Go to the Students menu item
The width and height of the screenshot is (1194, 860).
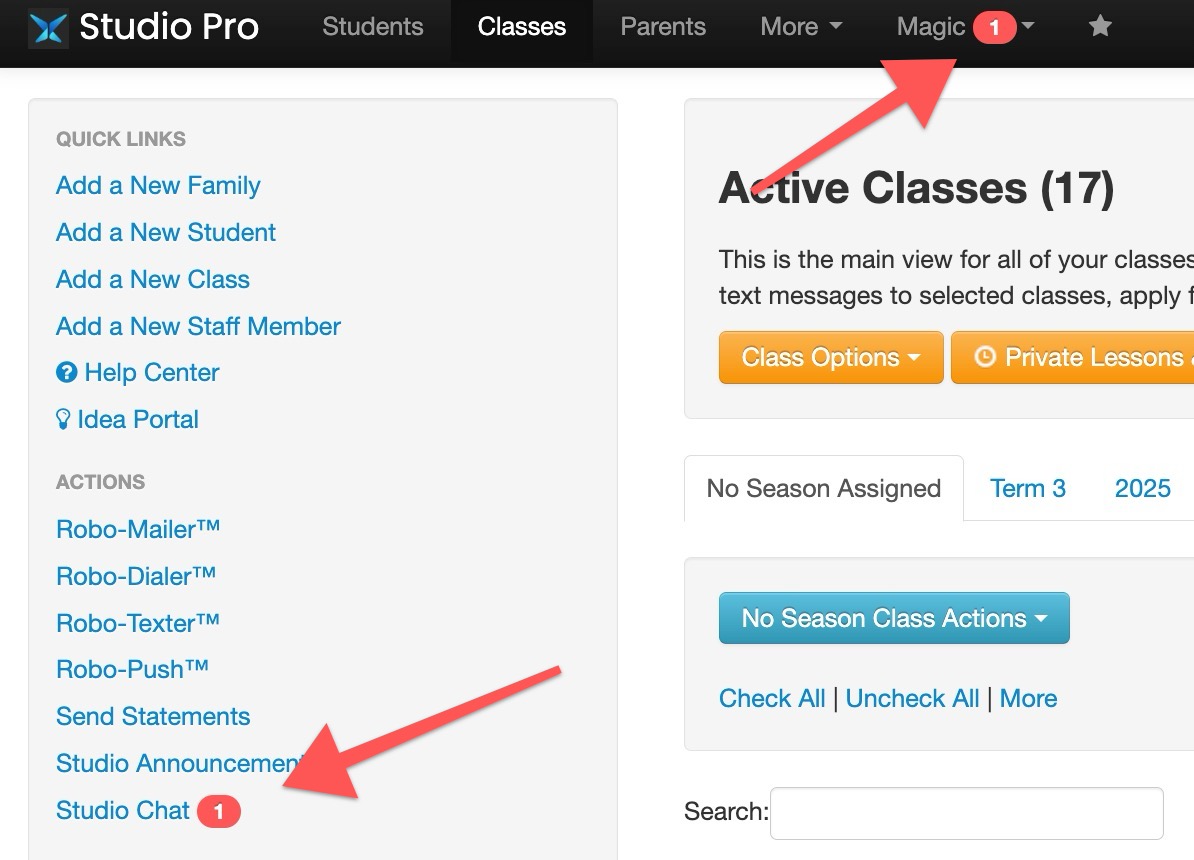(372, 27)
